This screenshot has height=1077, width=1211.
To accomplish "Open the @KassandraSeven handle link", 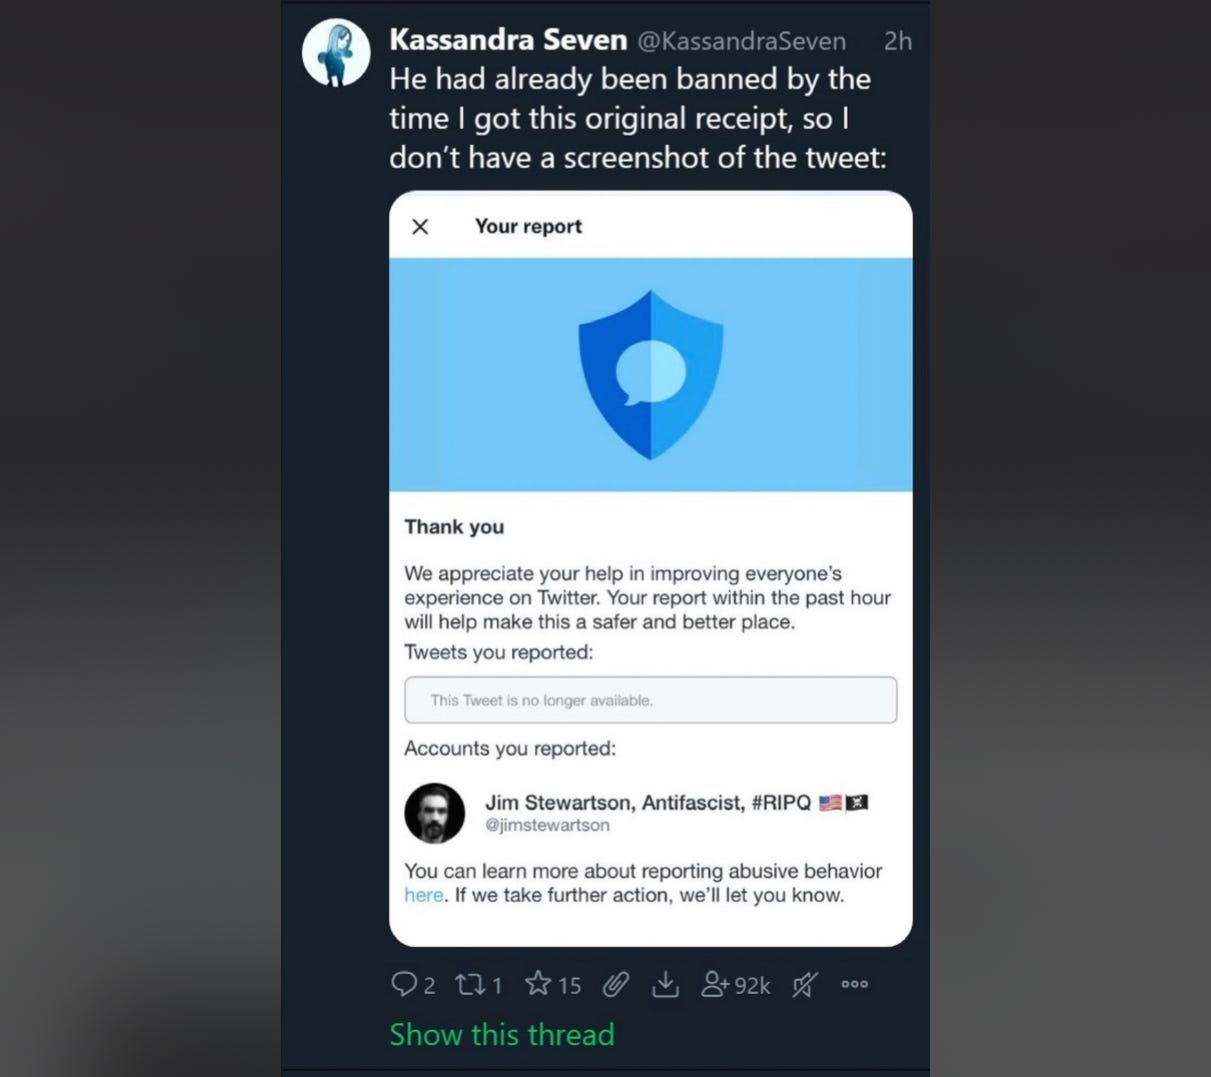I will click(x=741, y=41).
